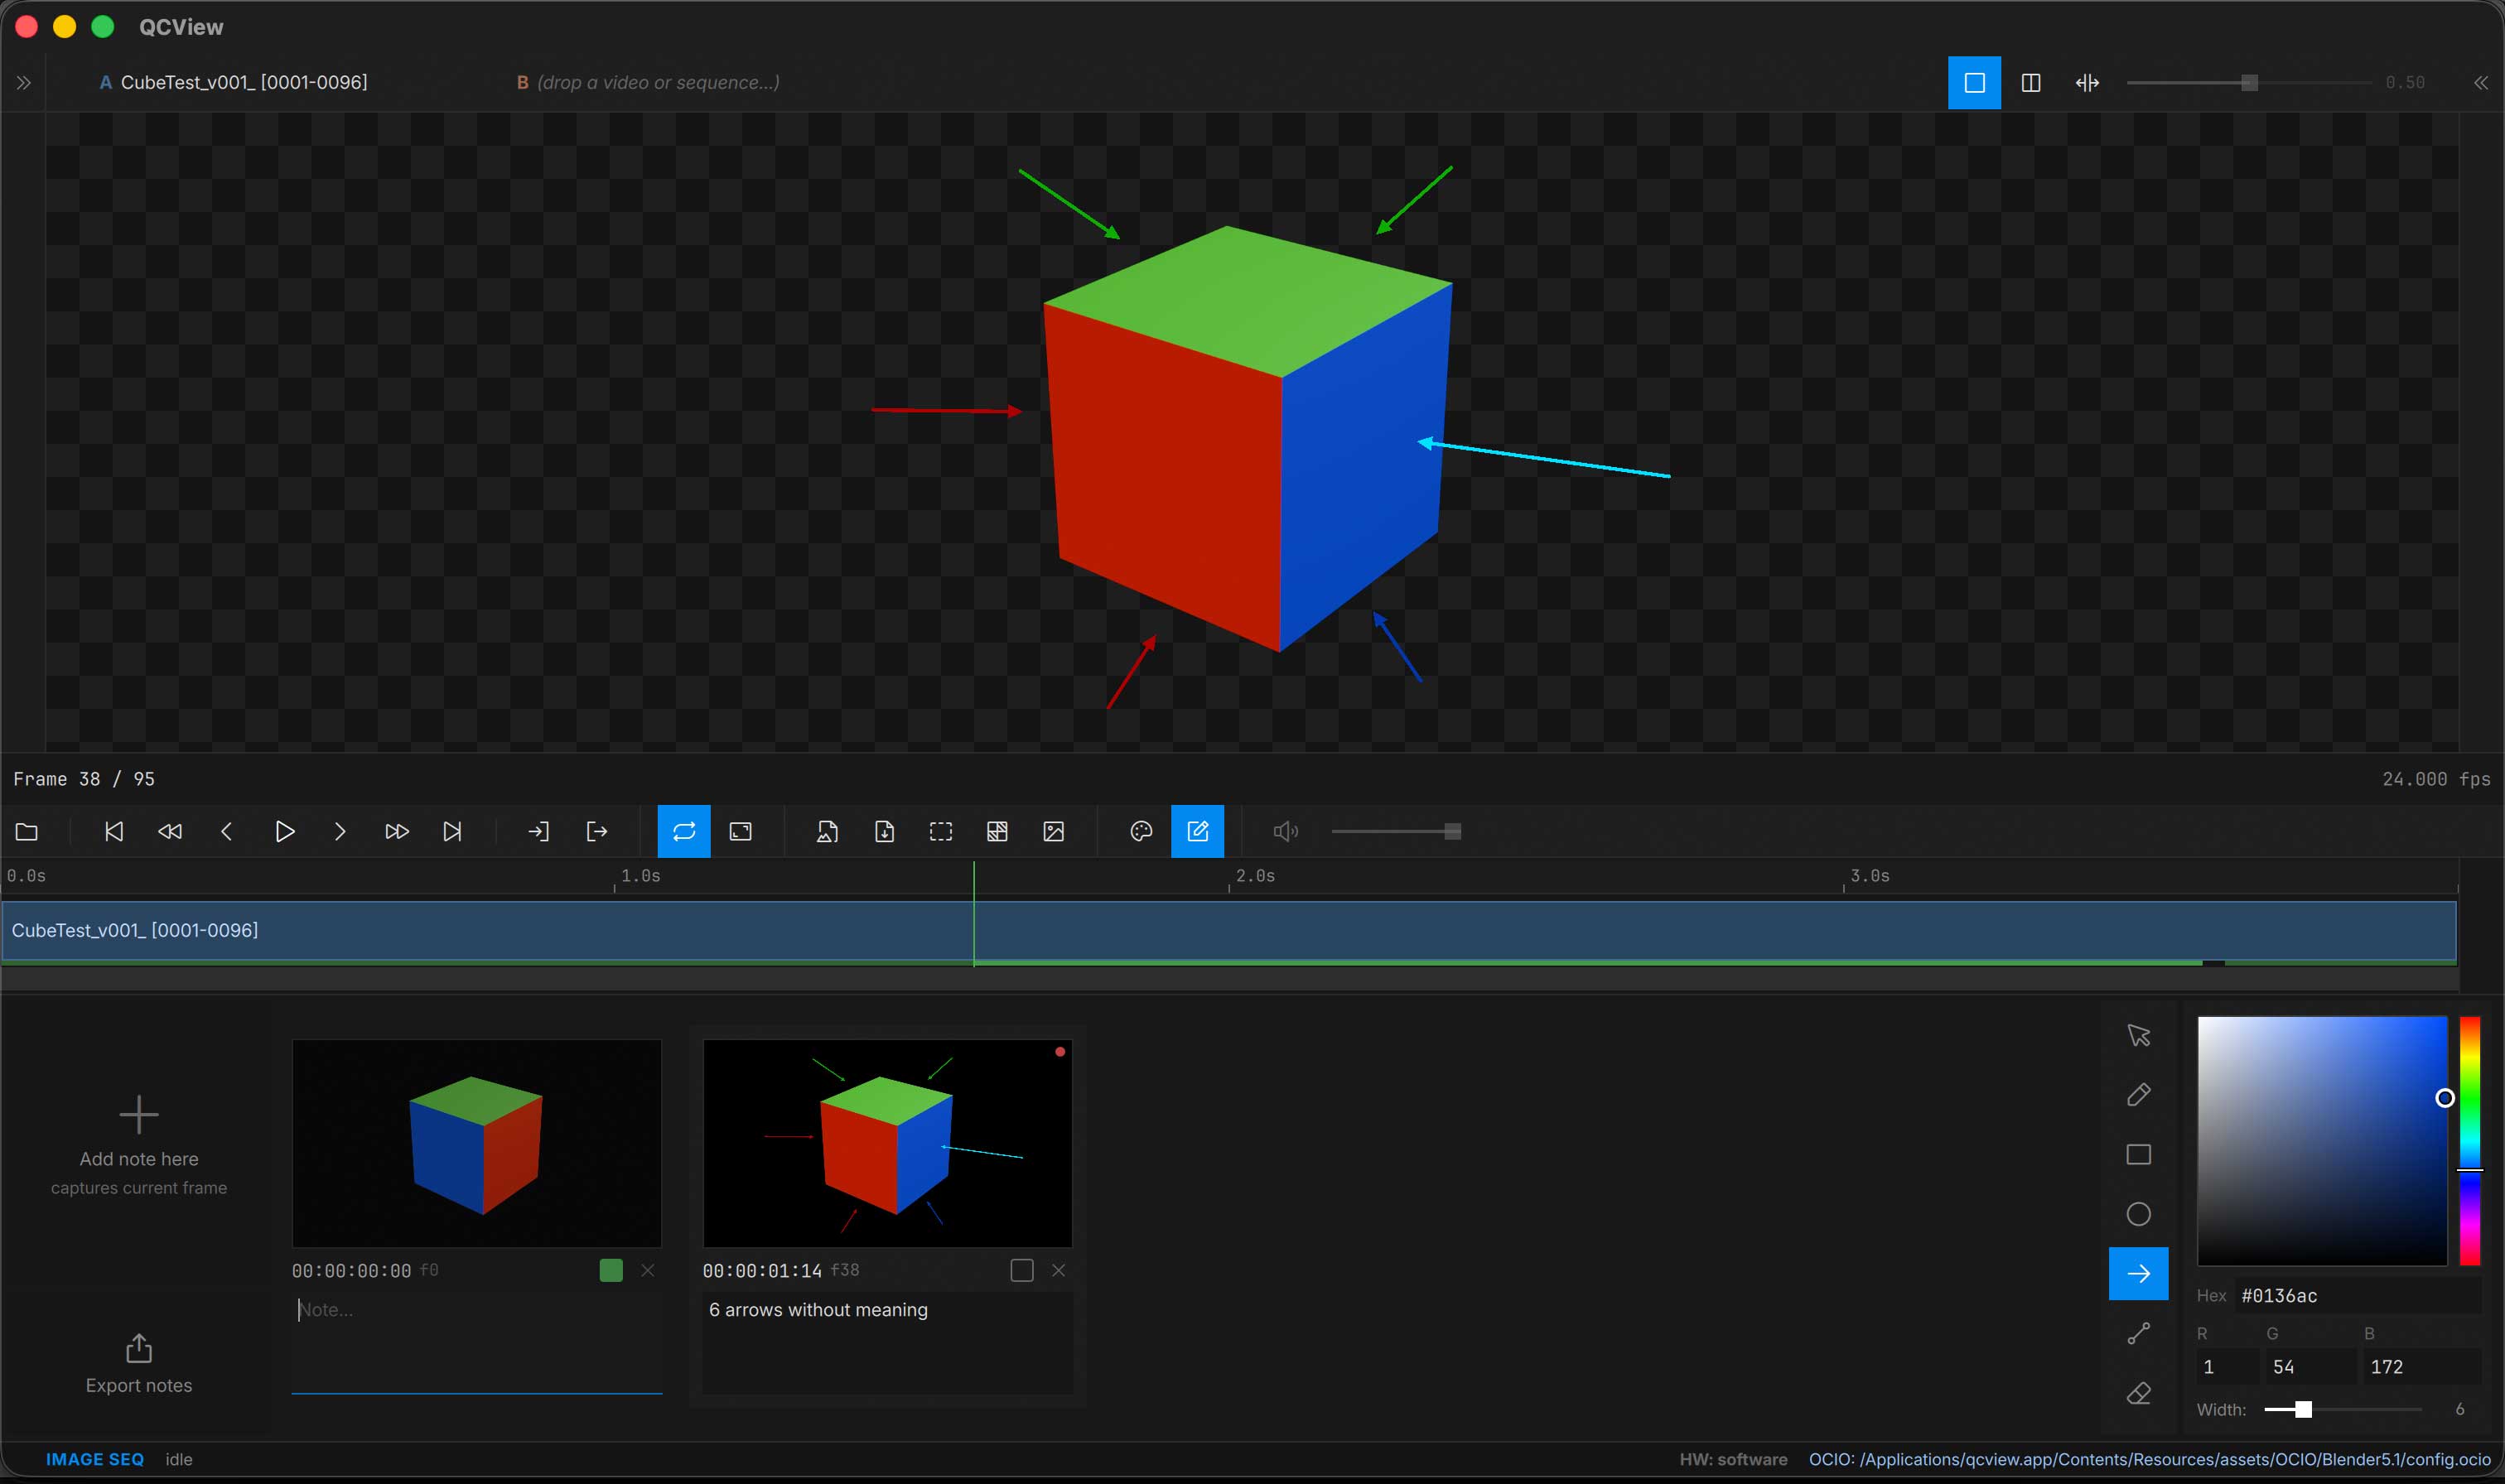
Task: Open the f38 arrows note thumbnail
Action: coord(888,1143)
